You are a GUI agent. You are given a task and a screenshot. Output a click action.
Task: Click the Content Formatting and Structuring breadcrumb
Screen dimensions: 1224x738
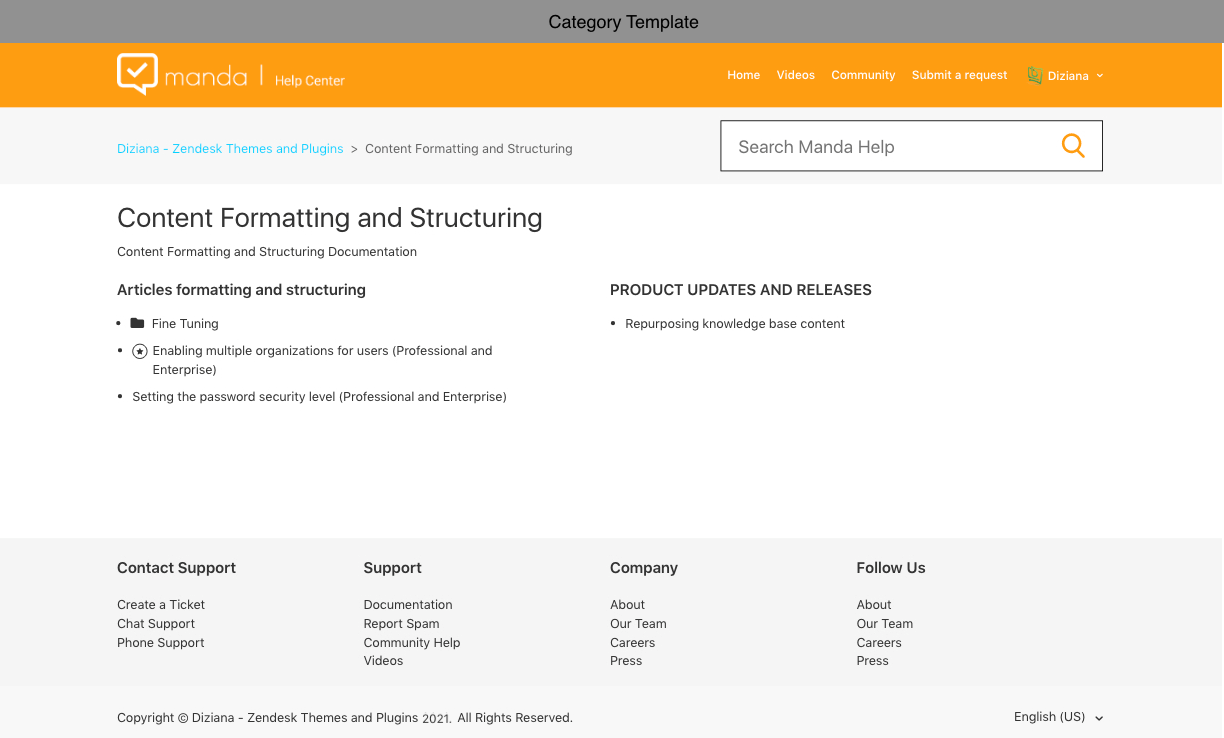point(469,148)
